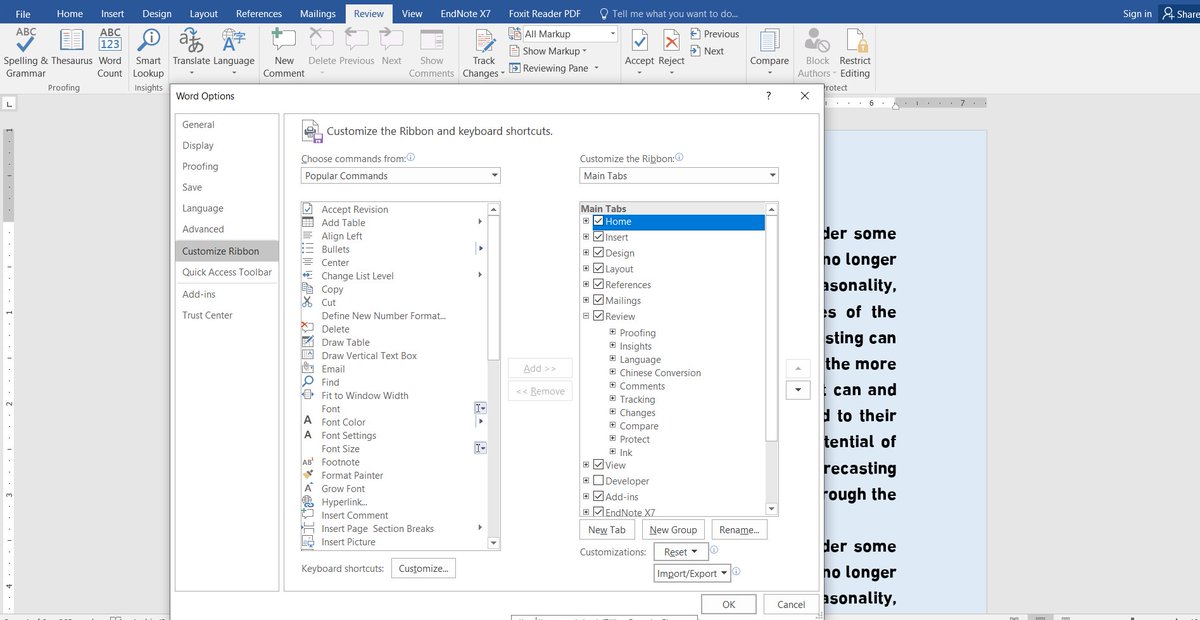Go to Next comment
This screenshot has height=620, width=1200.
coord(392,40)
